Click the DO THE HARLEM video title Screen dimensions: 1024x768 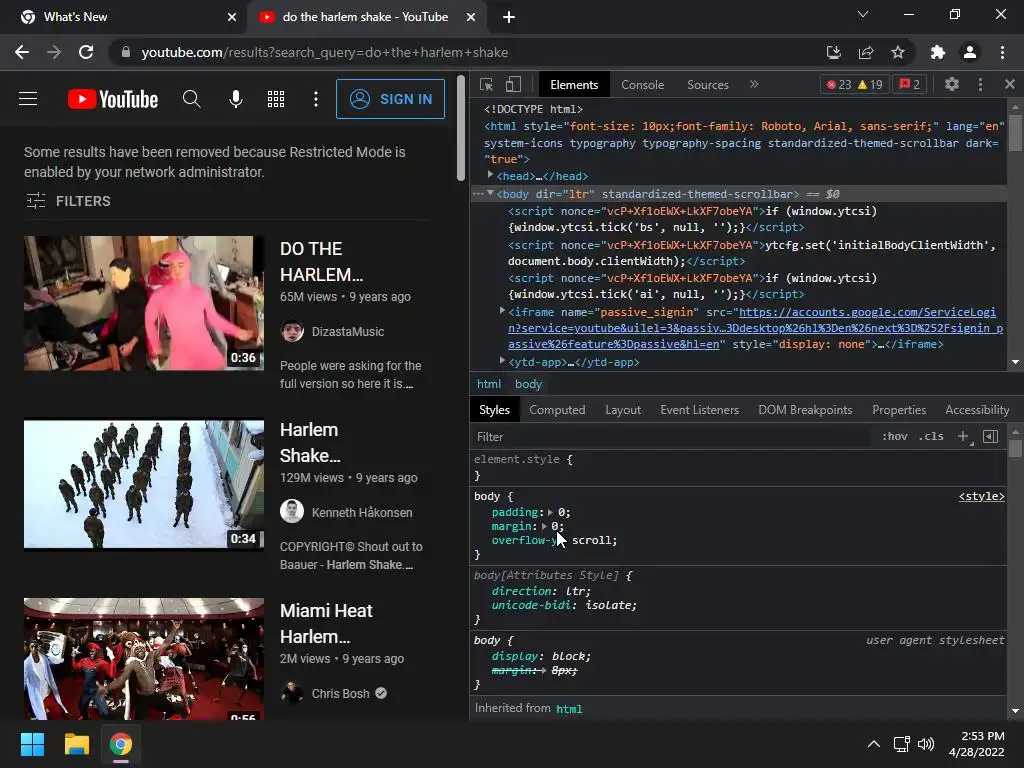321,261
